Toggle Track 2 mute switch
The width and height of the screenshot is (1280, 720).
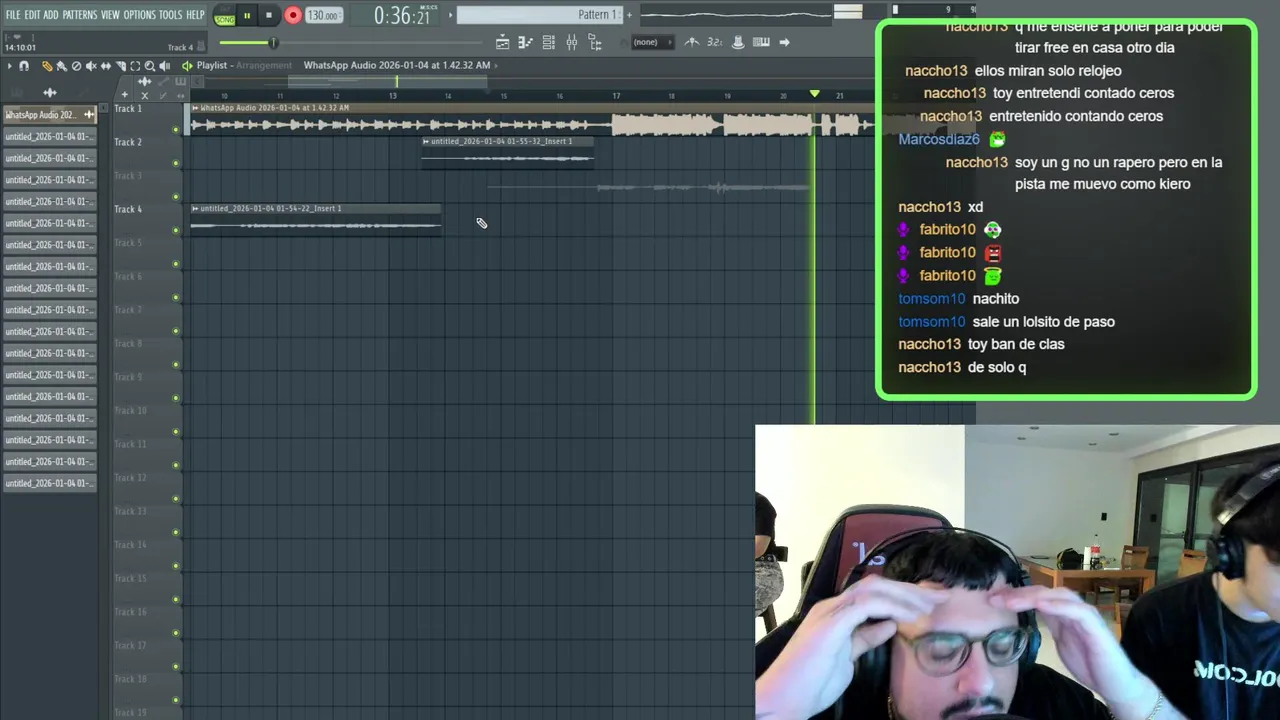click(176, 163)
